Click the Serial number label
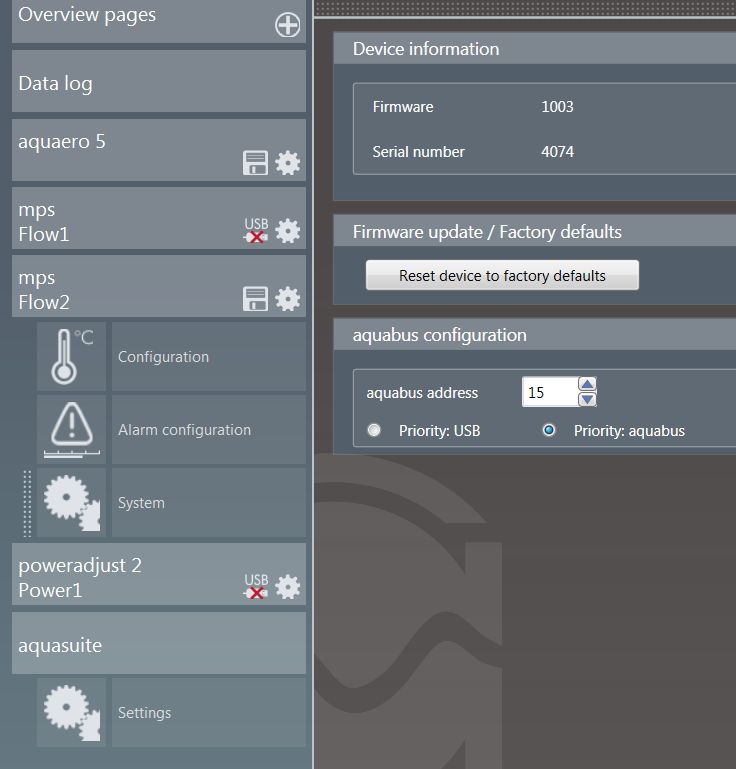 [x=418, y=152]
